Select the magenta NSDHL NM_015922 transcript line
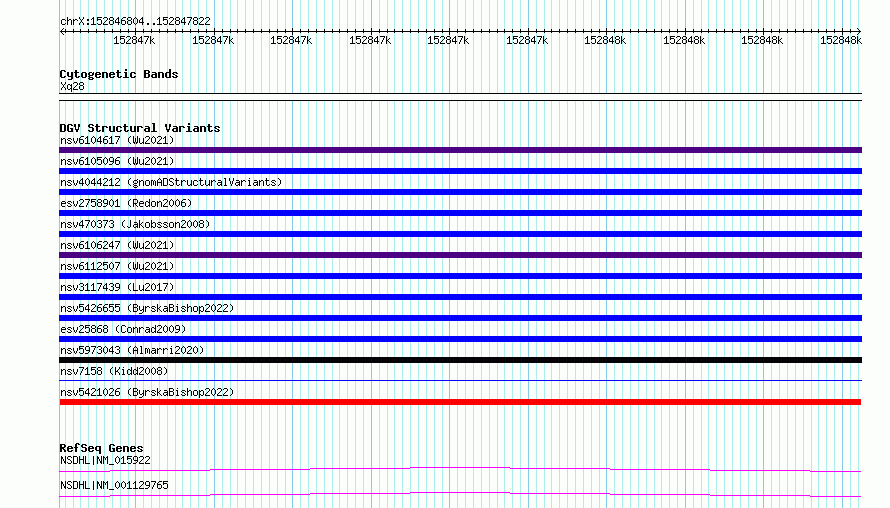 [460, 469]
